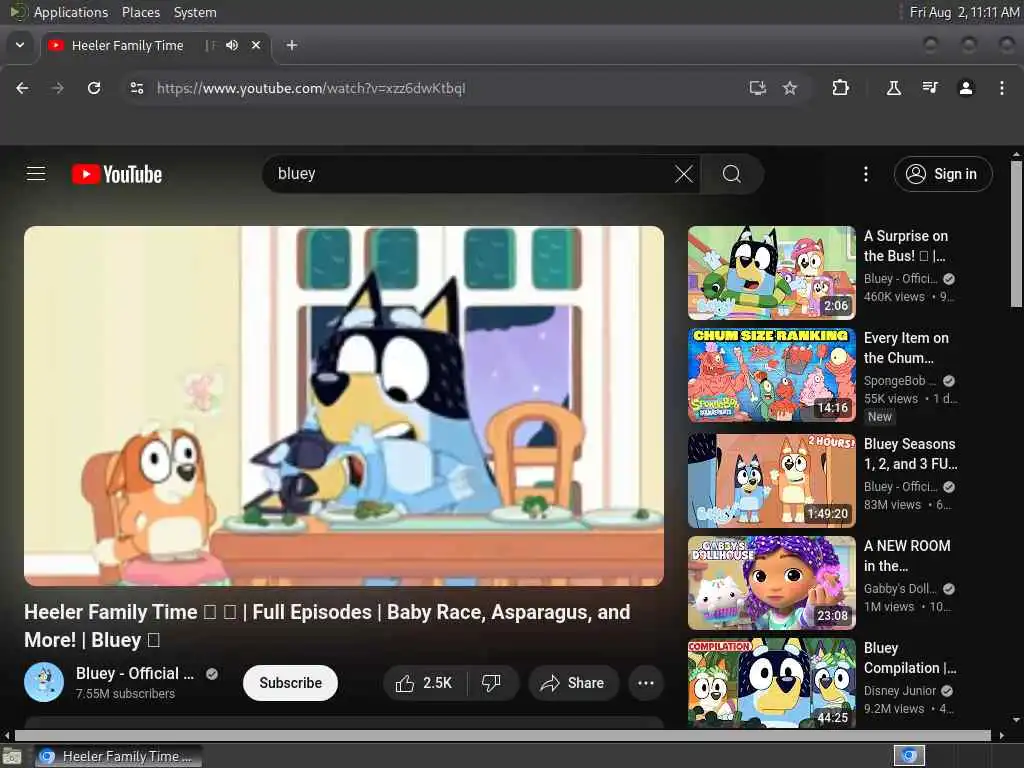Open the YouTube hamburger guide menu

click(x=36, y=174)
